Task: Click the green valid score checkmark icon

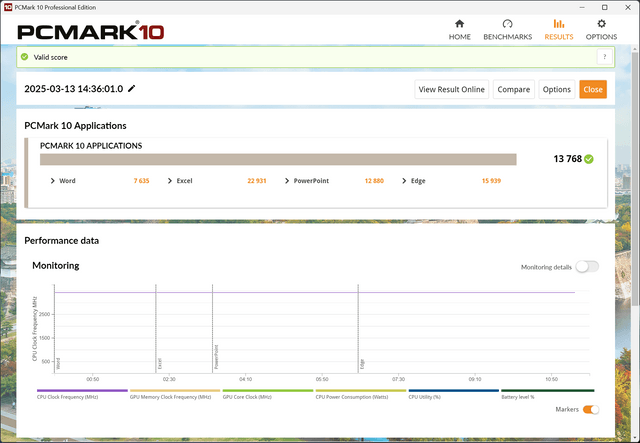Action: click(24, 57)
